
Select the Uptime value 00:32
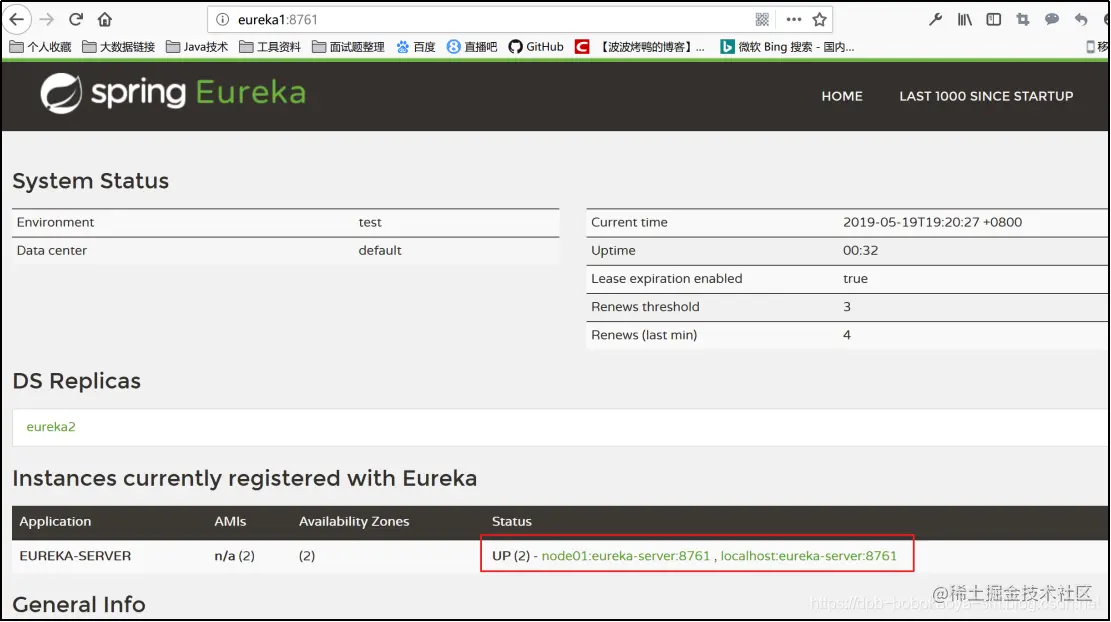click(x=860, y=250)
